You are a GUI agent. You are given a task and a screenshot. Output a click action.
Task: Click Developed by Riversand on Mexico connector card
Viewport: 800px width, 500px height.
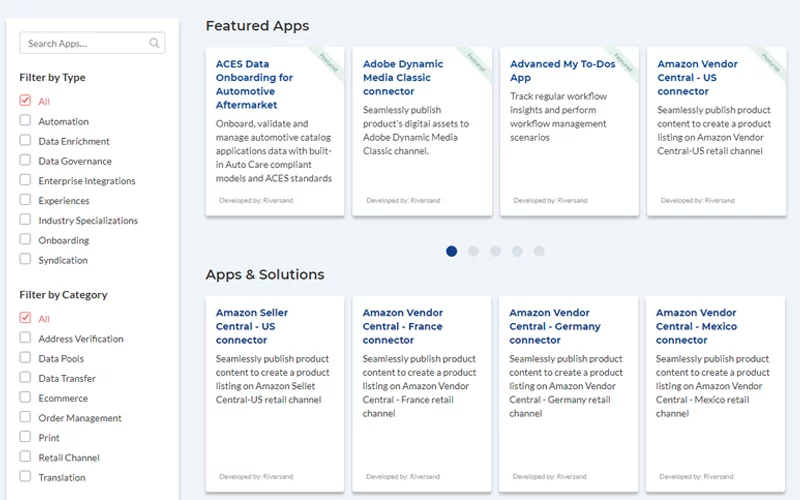pos(696,477)
